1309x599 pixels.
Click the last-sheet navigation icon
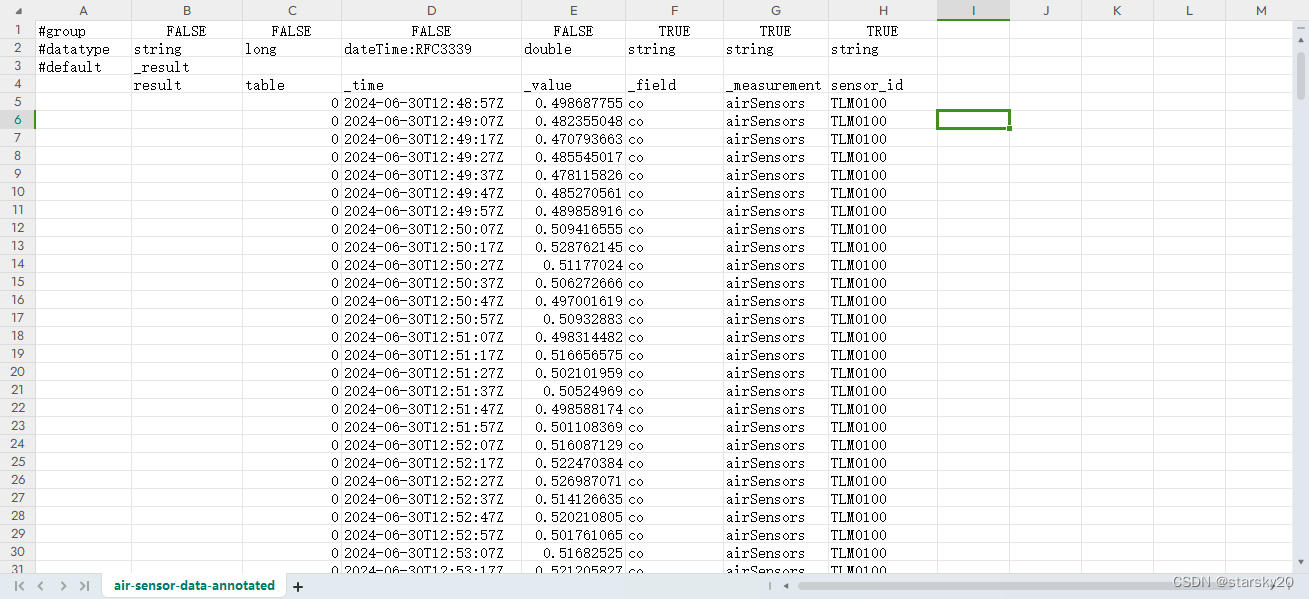85,585
